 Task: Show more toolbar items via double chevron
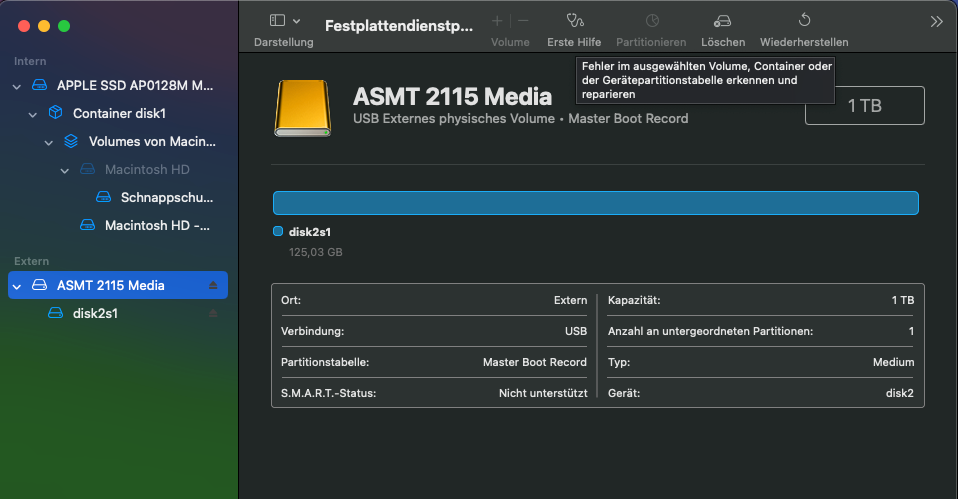coord(936,21)
